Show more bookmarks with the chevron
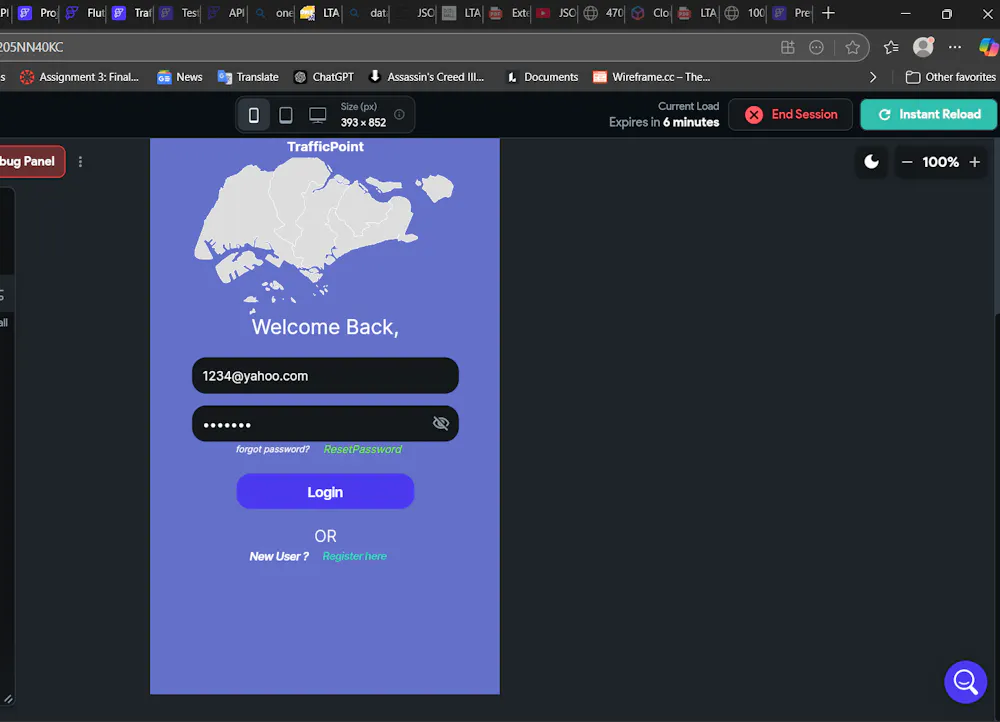1000x722 pixels. coord(872,77)
